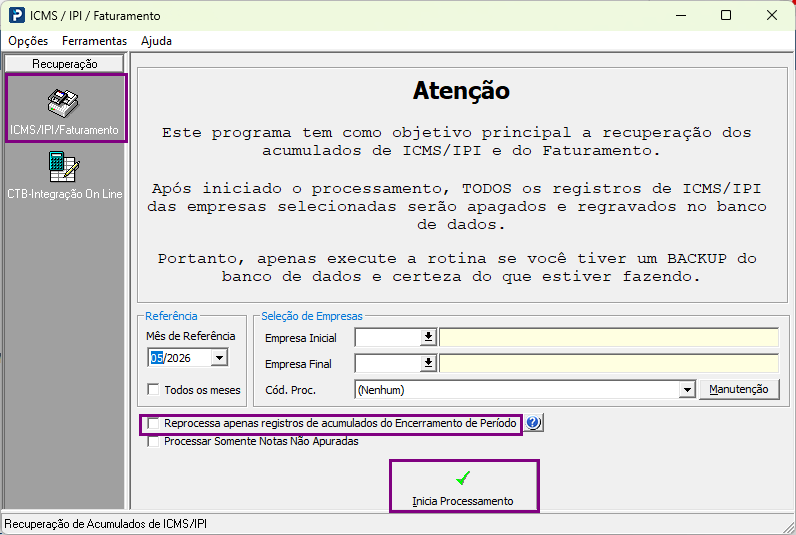Image resolution: width=796 pixels, height=535 pixels.
Task: Open Empresa Inicial lookup arrow button
Action: coord(428,337)
